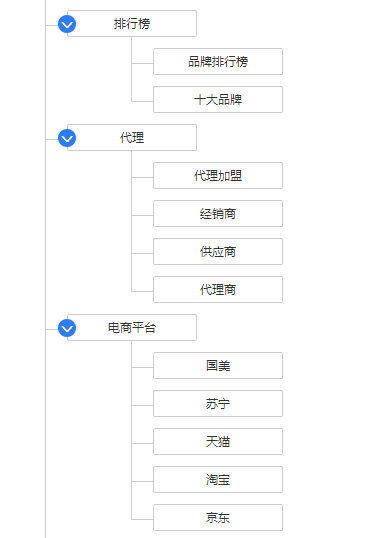
Task: Collapse the 排行榜 branch chevron
Action: point(67,24)
